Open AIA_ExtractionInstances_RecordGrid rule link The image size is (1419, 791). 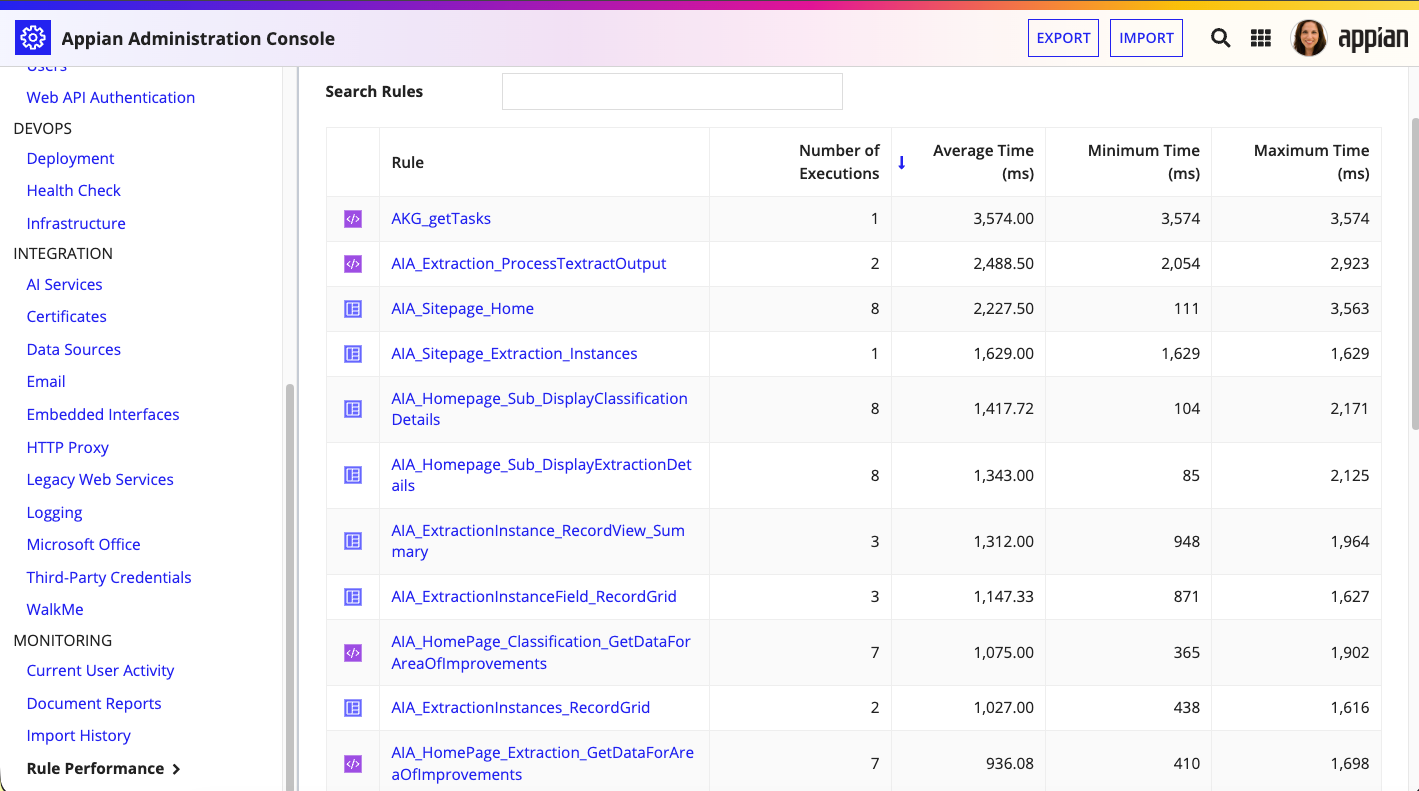(x=520, y=708)
